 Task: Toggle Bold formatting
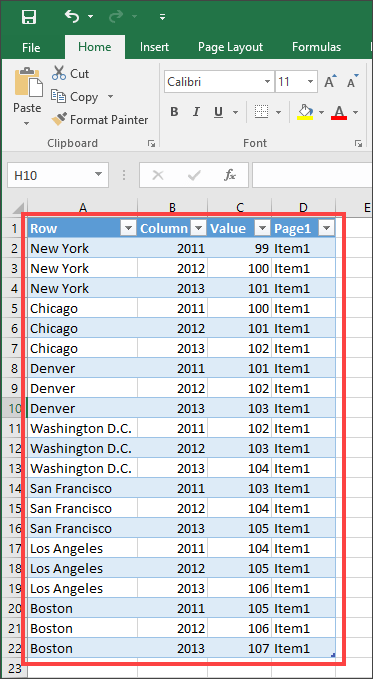tap(174, 113)
